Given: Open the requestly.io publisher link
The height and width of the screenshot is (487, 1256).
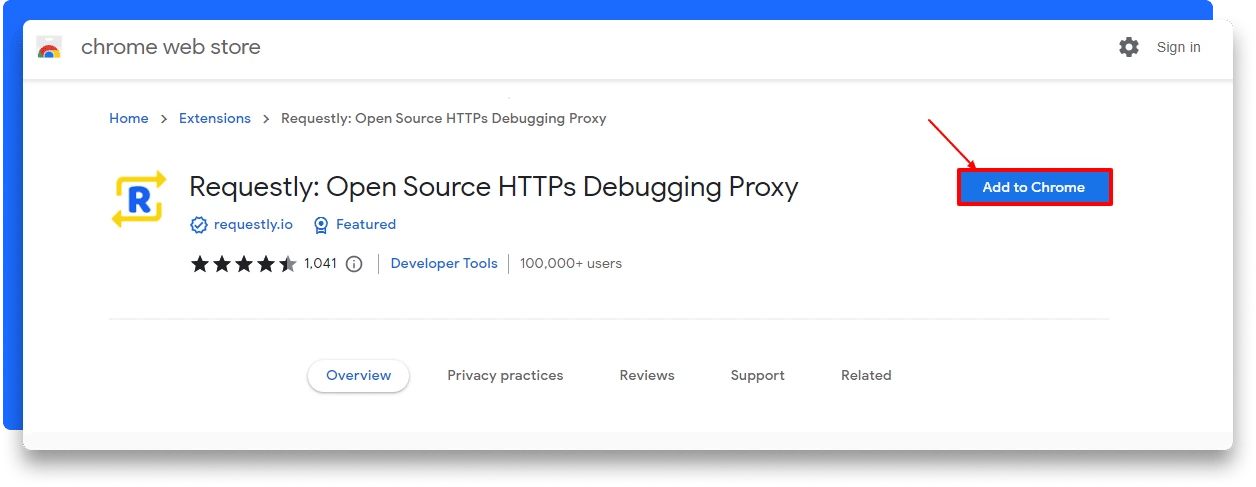Looking at the screenshot, I should (253, 225).
